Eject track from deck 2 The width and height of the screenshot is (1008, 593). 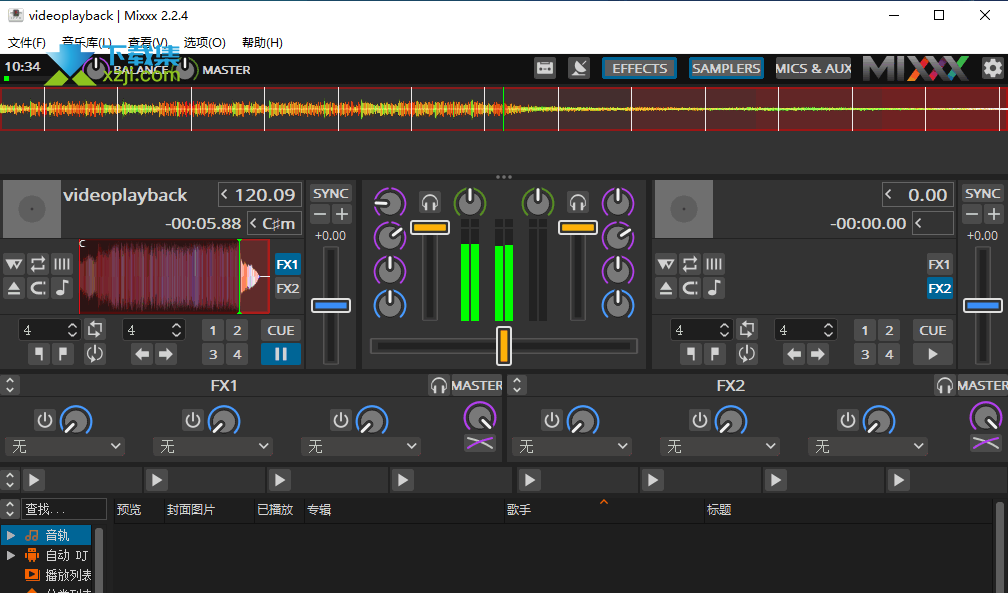pos(666,287)
